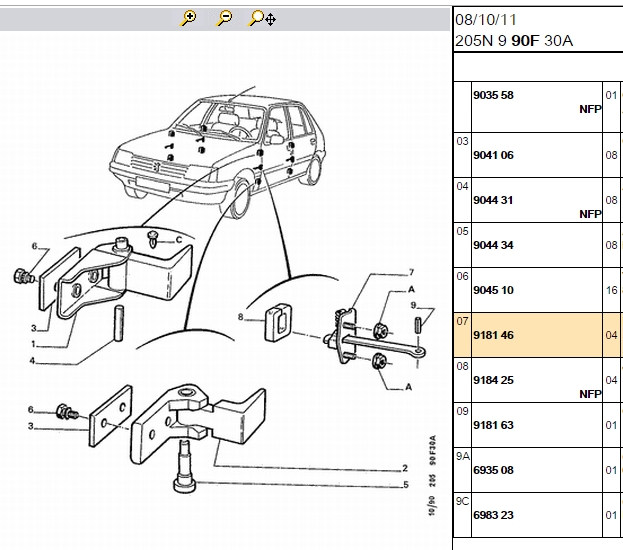Click quantity 08 in row 9041 06
Image resolution: width=623 pixels, height=550 pixels.
coord(611,155)
